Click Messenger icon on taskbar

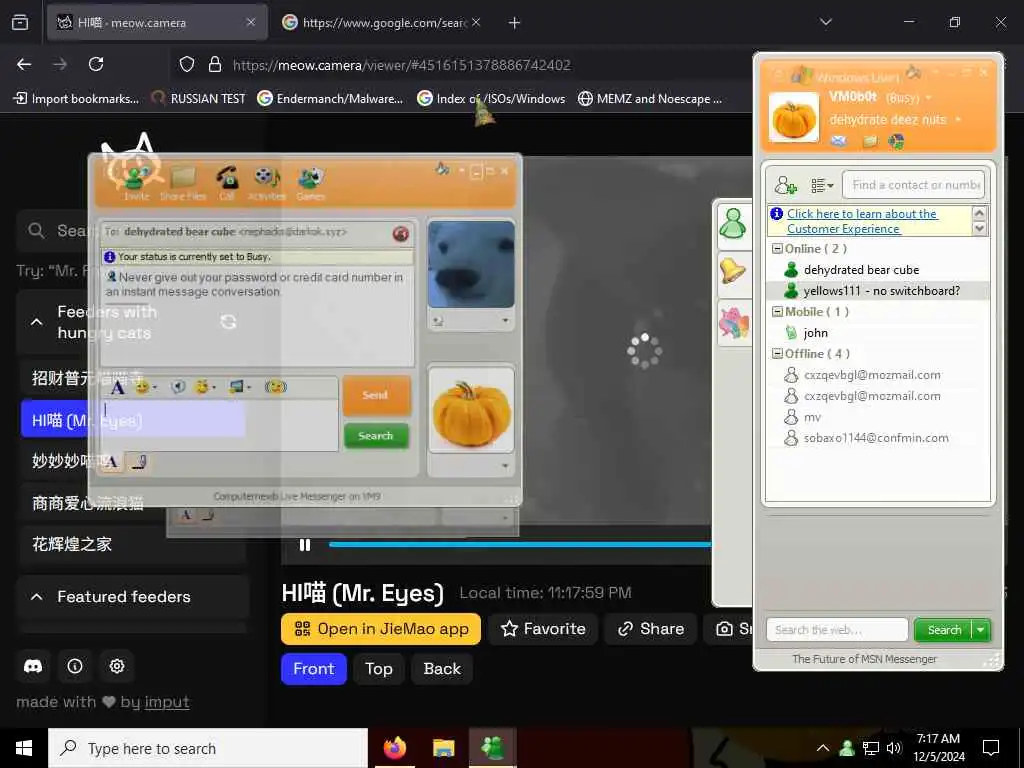493,748
